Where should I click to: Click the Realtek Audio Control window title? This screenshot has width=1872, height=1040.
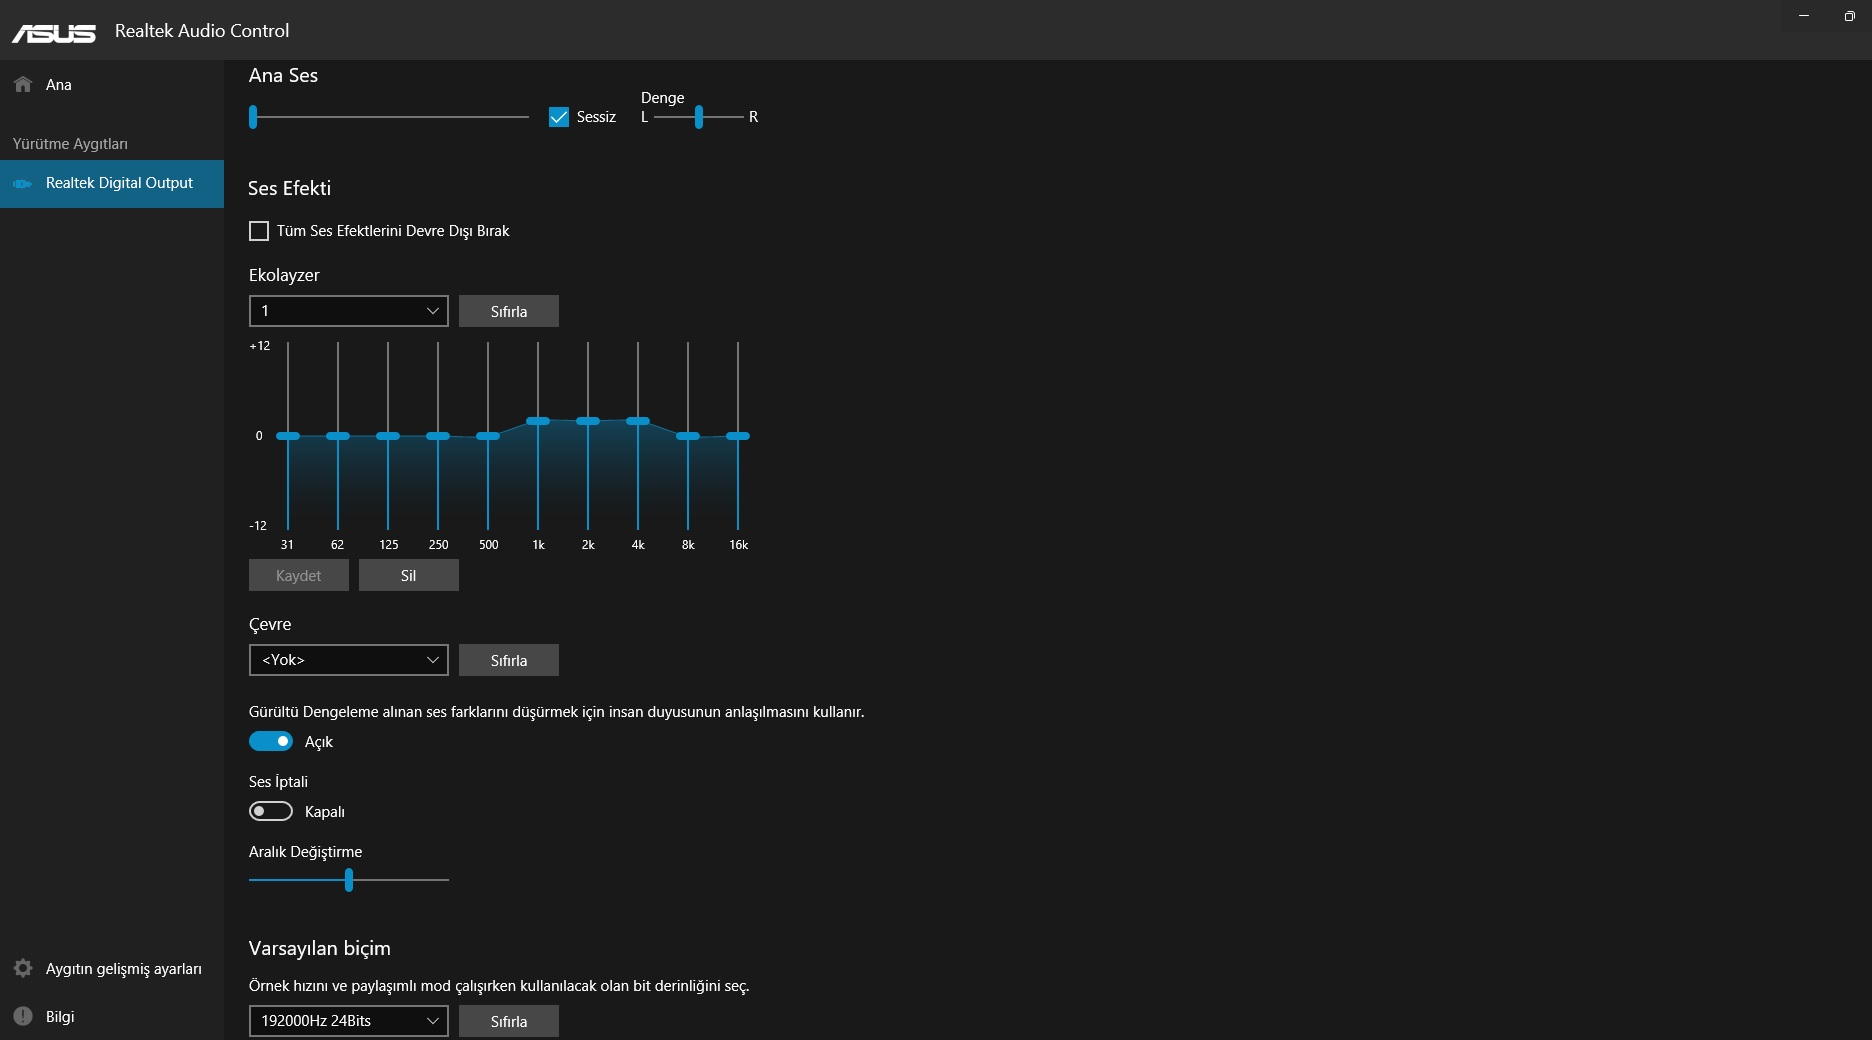202,31
